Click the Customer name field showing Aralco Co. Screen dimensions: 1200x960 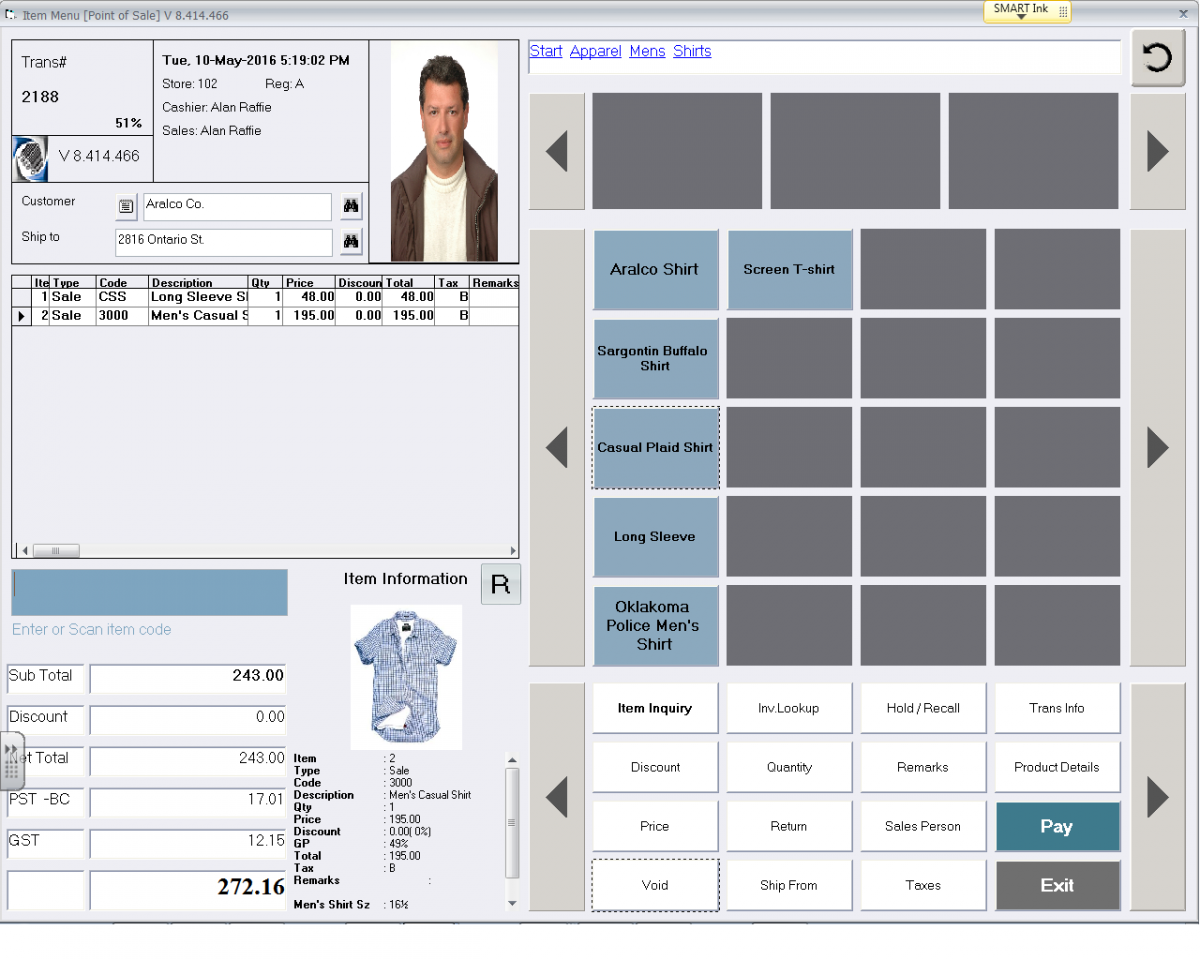237,206
